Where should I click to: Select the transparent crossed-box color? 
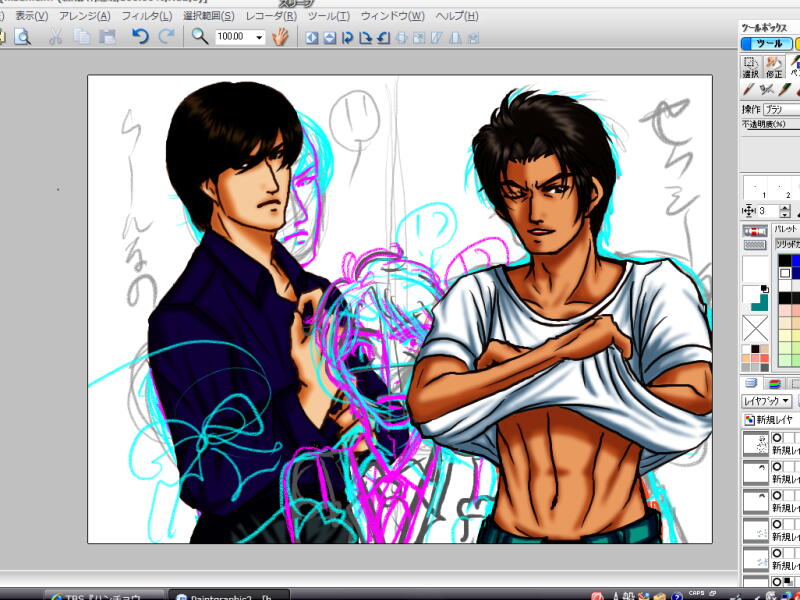point(755,328)
